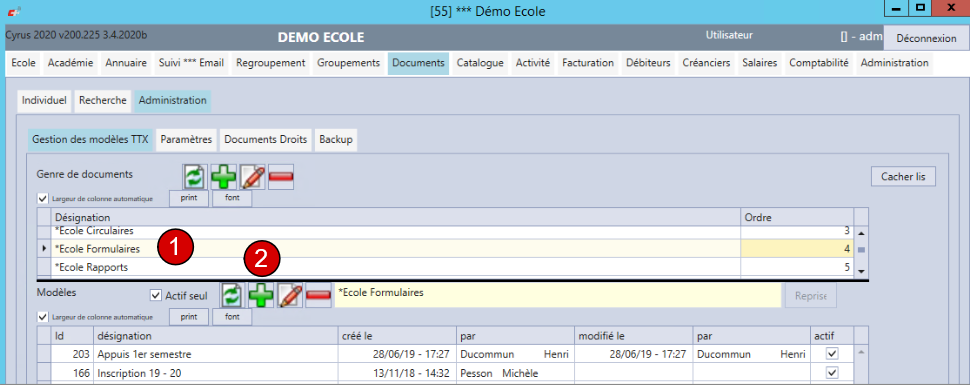
Task: Toggle actif checkbox for Appuis 1er semestre
Action: click(832, 354)
